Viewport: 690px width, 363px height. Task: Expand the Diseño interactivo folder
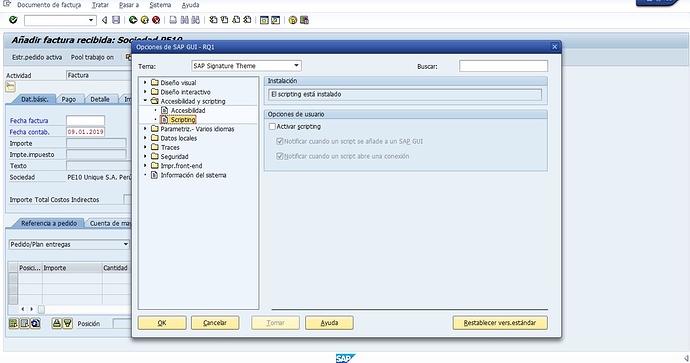[145, 92]
